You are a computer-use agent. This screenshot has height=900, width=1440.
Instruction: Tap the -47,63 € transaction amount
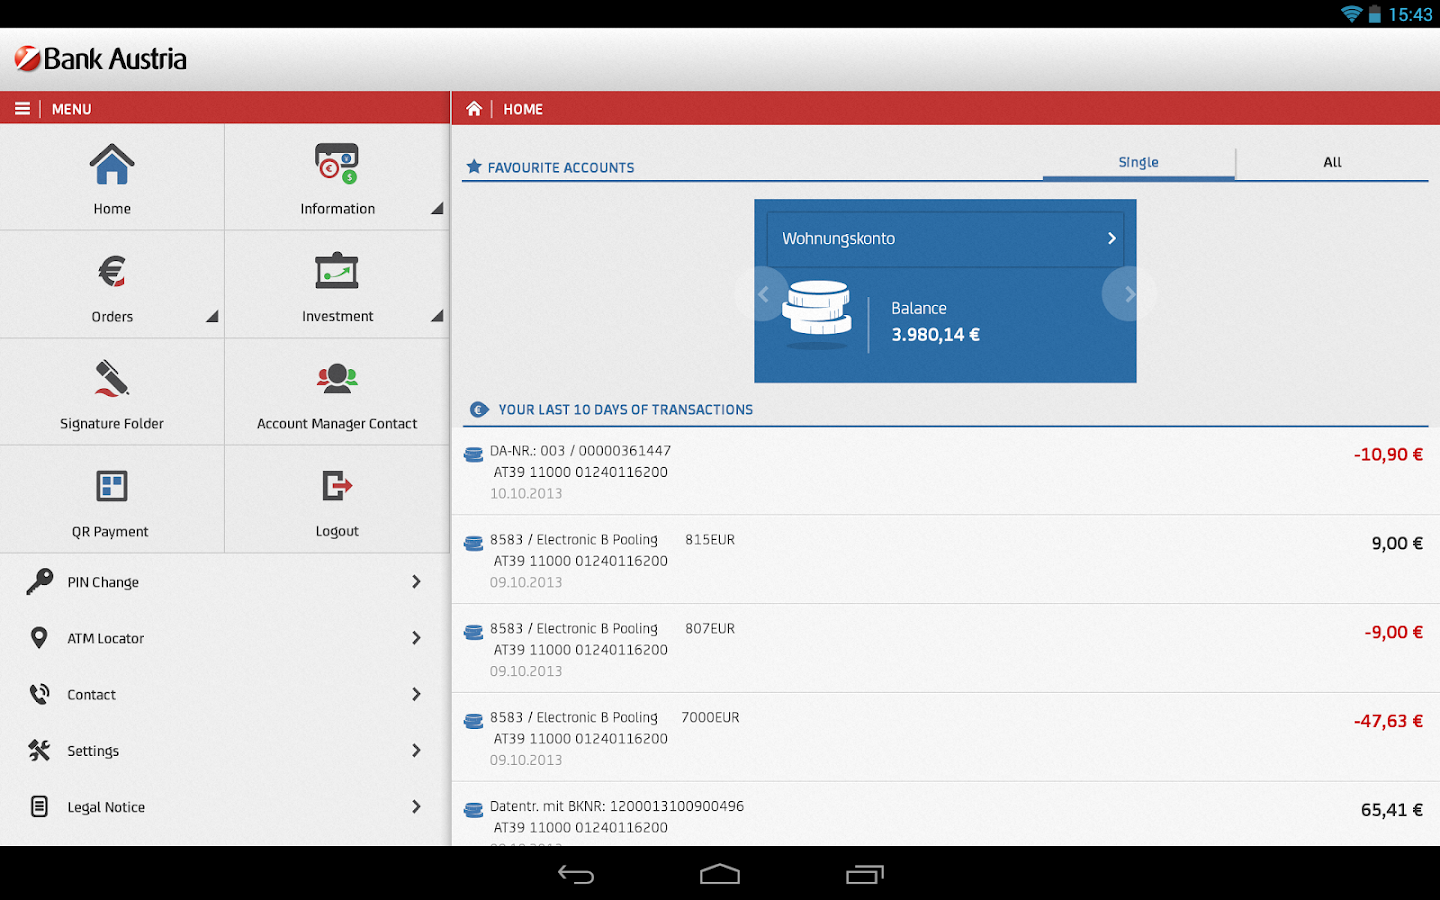(1388, 721)
